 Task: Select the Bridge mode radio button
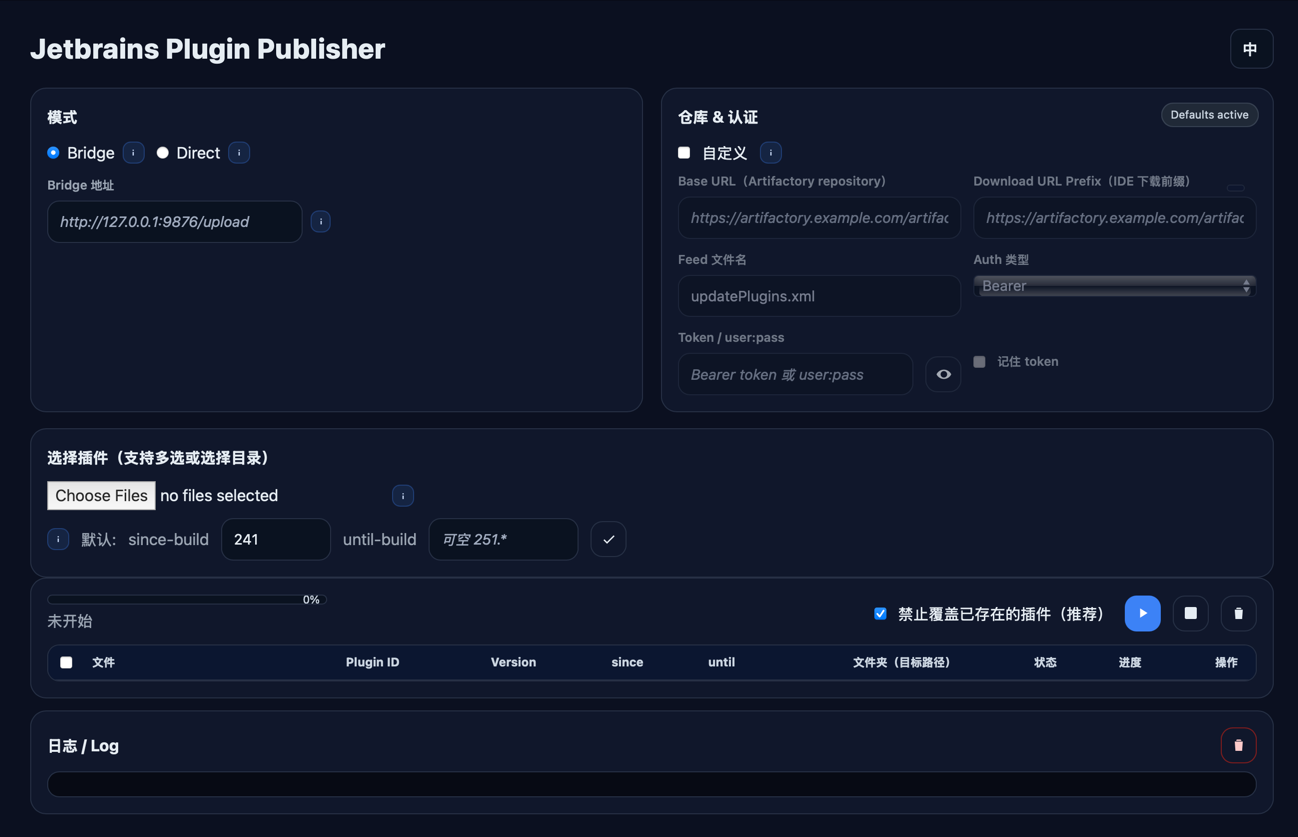tap(53, 153)
